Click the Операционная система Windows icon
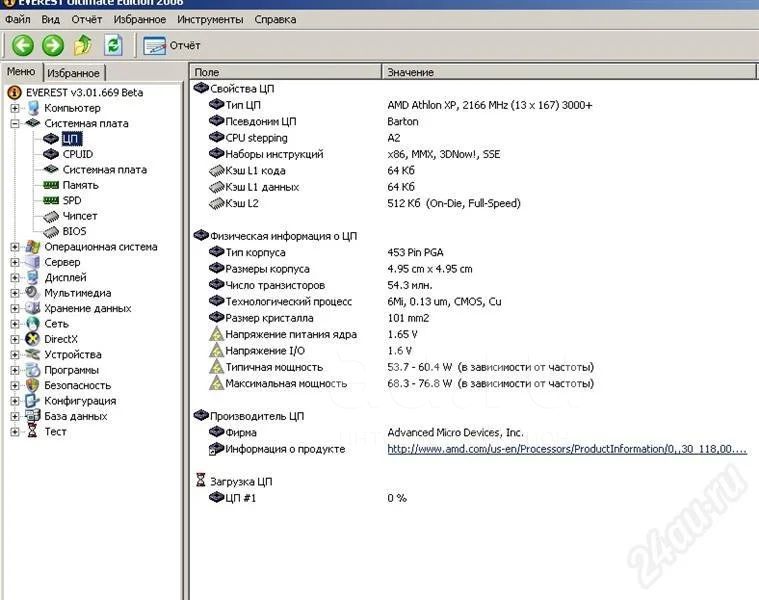The width and height of the screenshot is (759, 600). pos(33,247)
